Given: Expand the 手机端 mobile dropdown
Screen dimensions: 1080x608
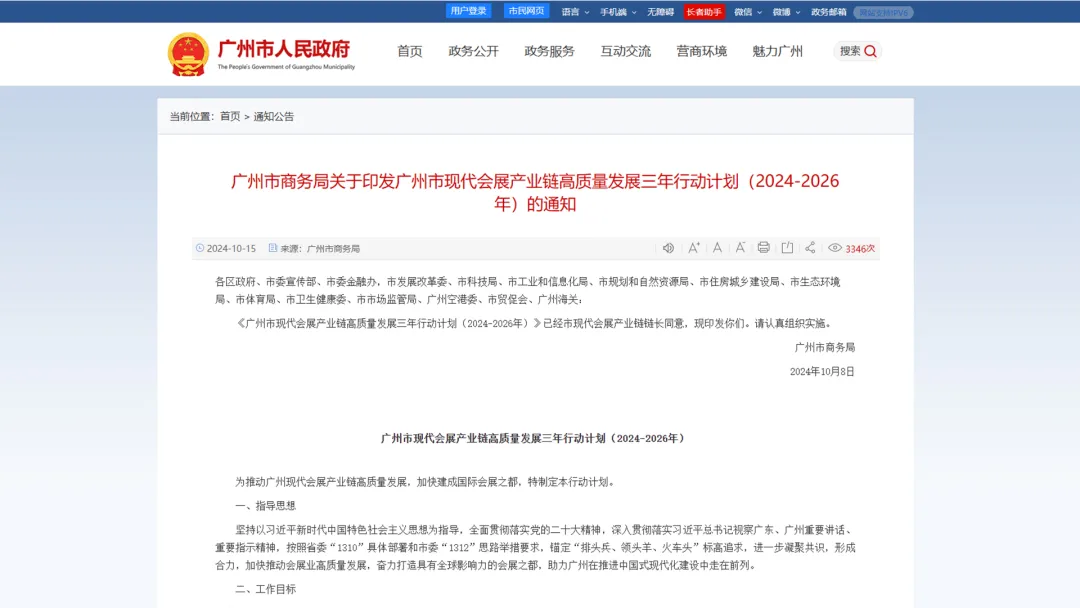Looking at the screenshot, I should (x=618, y=12).
